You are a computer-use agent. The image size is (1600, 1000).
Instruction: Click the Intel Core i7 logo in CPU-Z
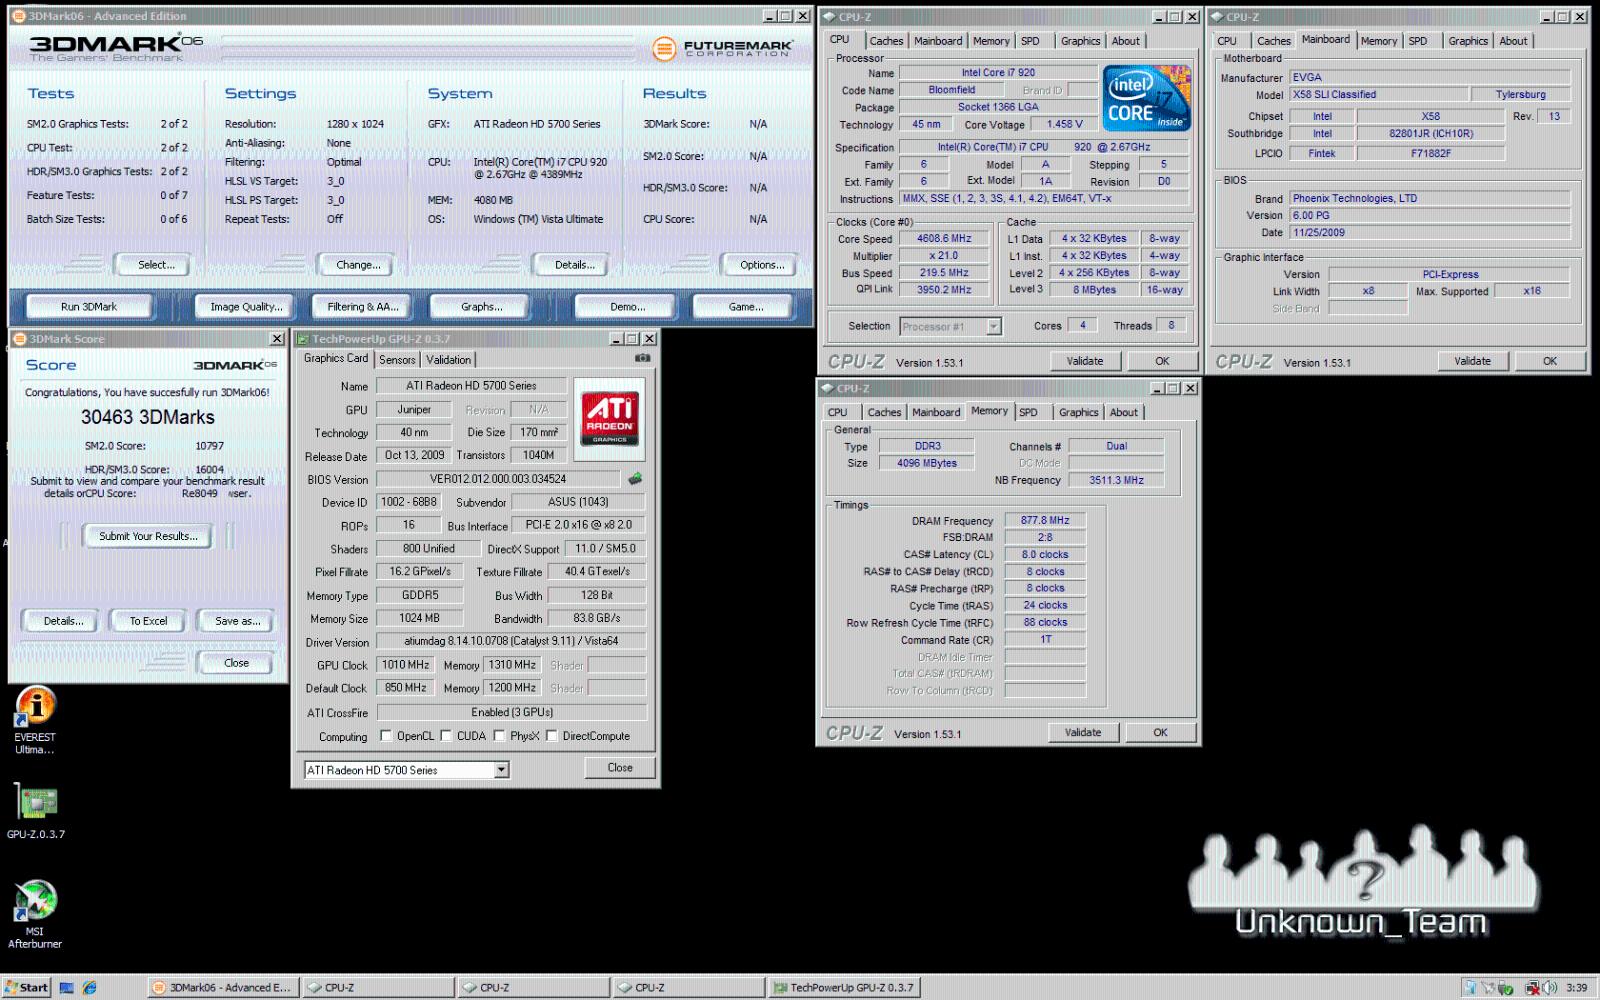click(x=1146, y=97)
